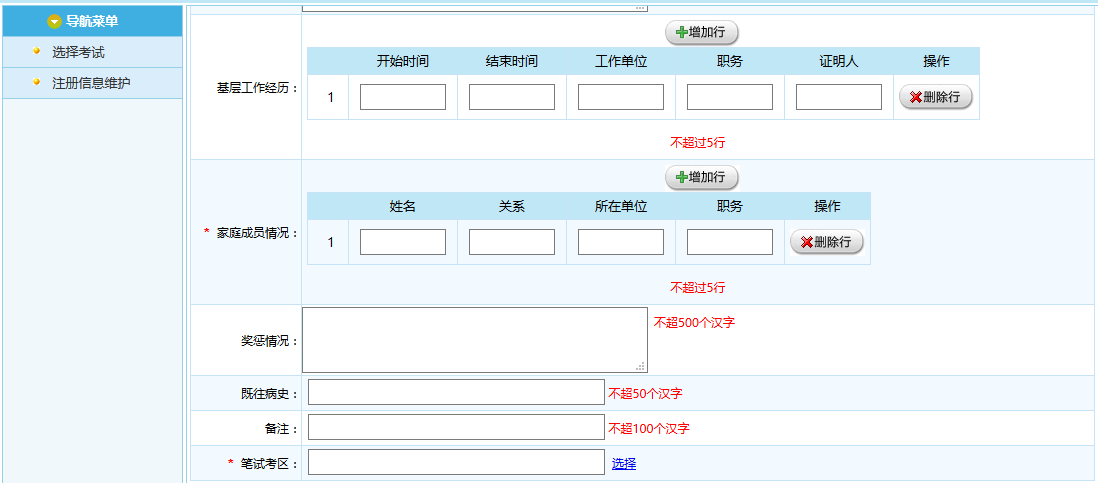Viewport: 1098px width, 483px height.
Task: Grab the 奖惩情况 textarea resize handle
Action: (641, 366)
